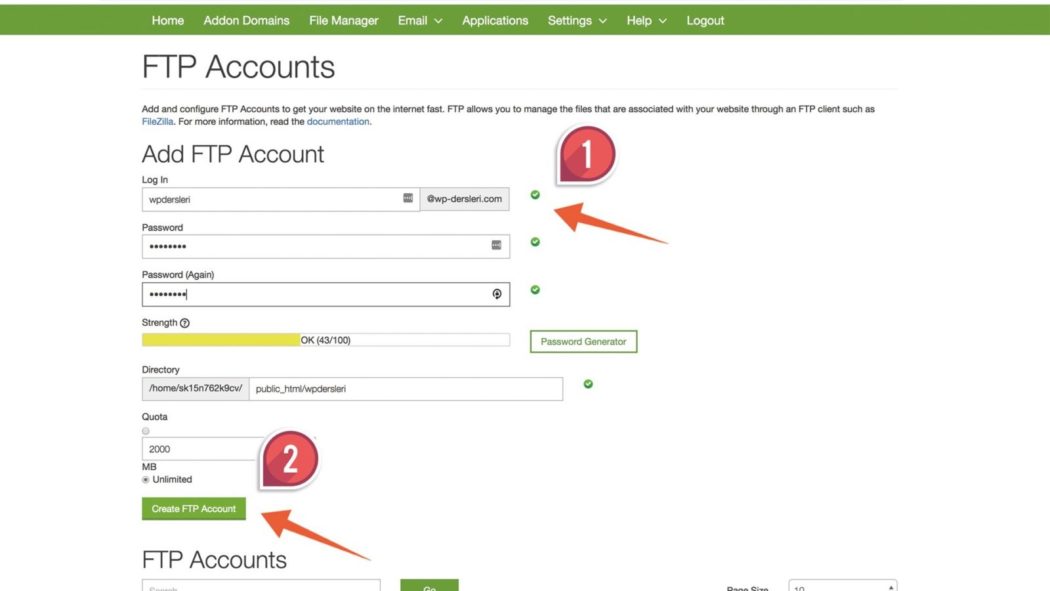Click the password manager icon in Log In field
The height and width of the screenshot is (591, 1050).
408,199
